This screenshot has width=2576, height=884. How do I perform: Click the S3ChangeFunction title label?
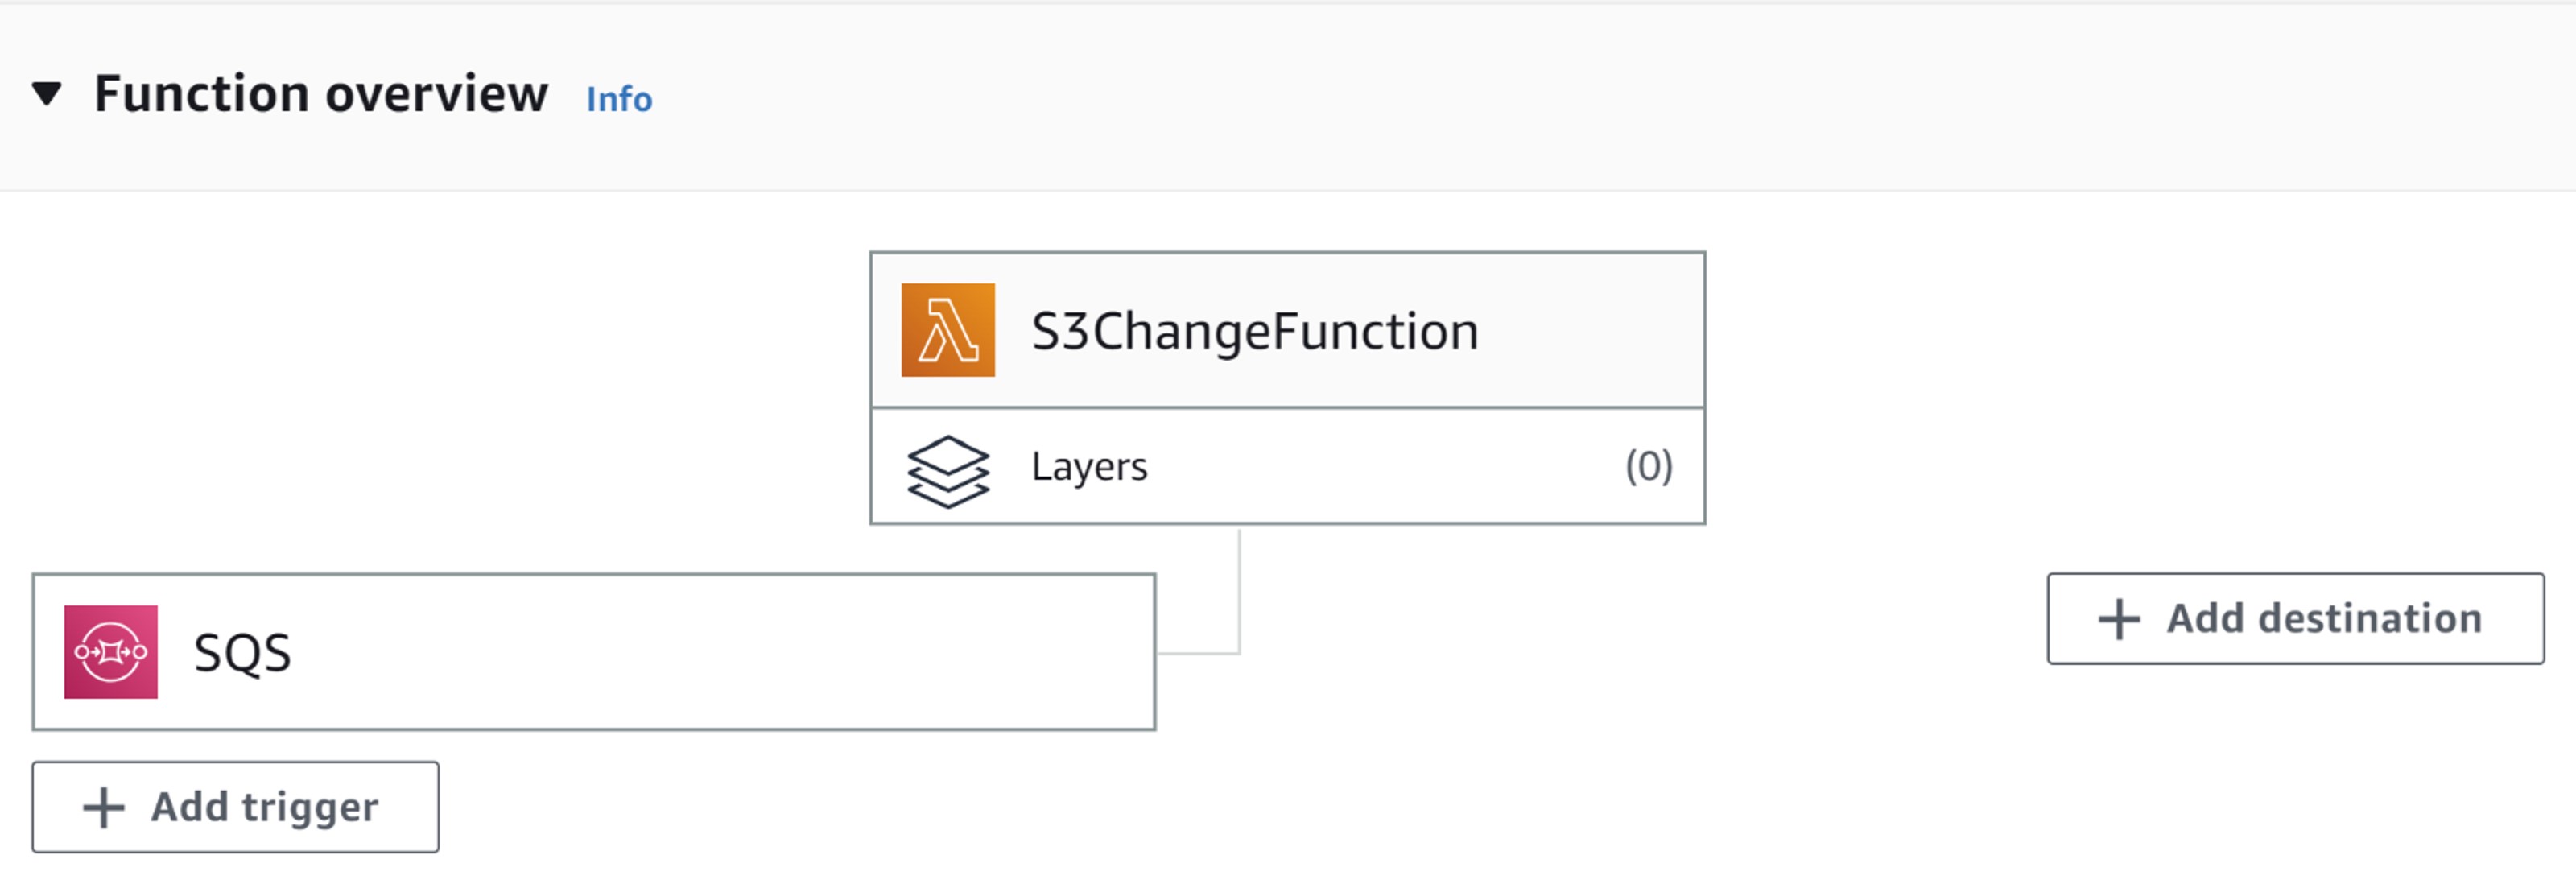1254,330
